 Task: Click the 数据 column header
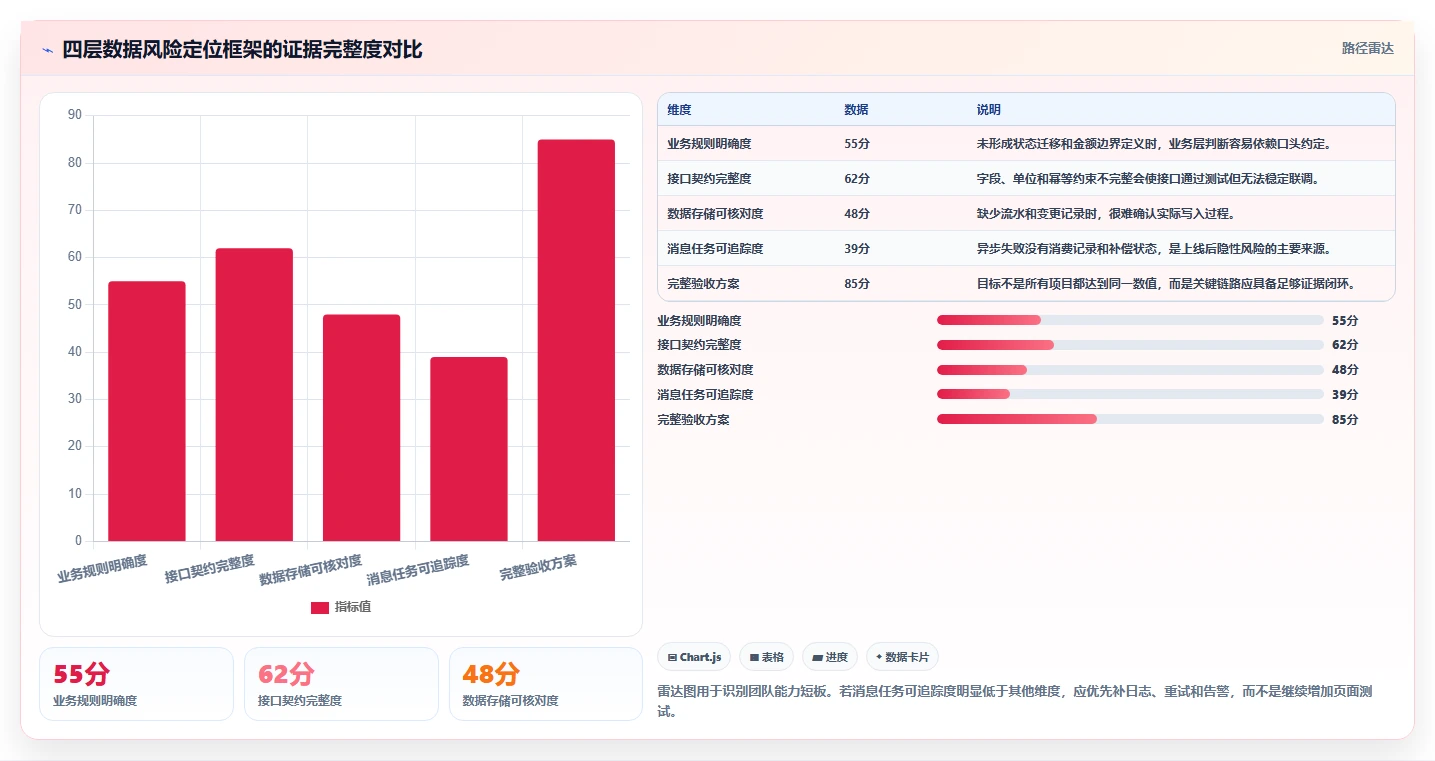[856, 110]
